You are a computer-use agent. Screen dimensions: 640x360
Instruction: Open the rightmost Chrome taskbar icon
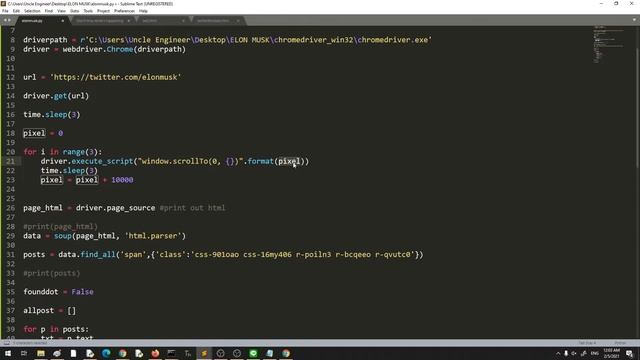point(286,353)
